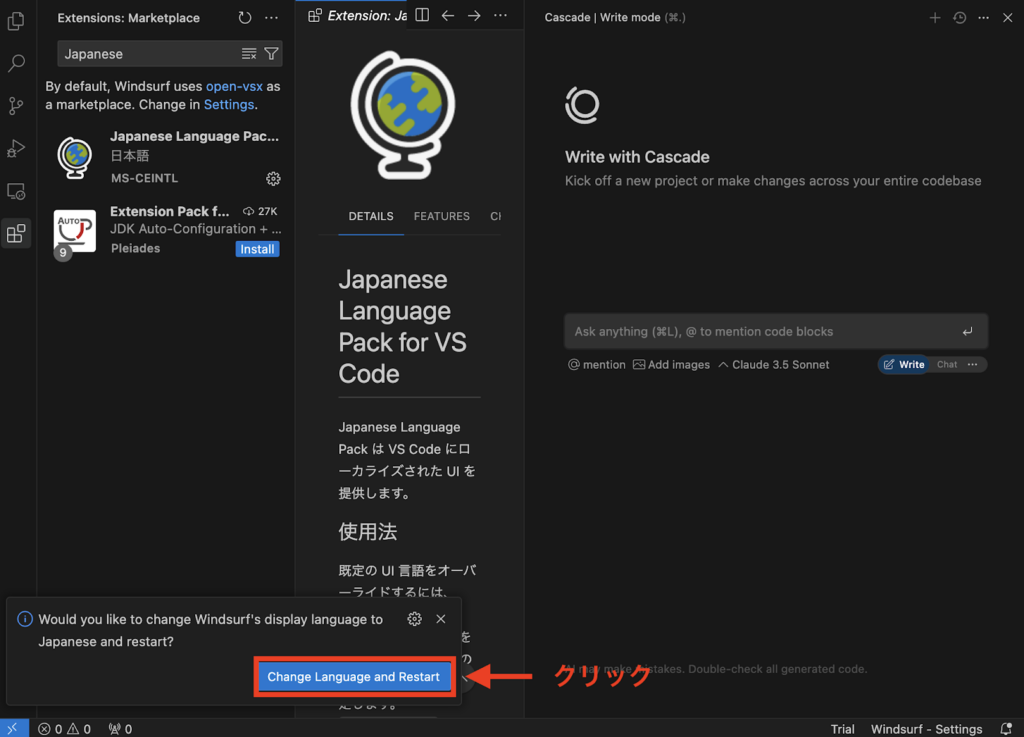Select the Japanese Language Pack extension entry

coord(167,157)
